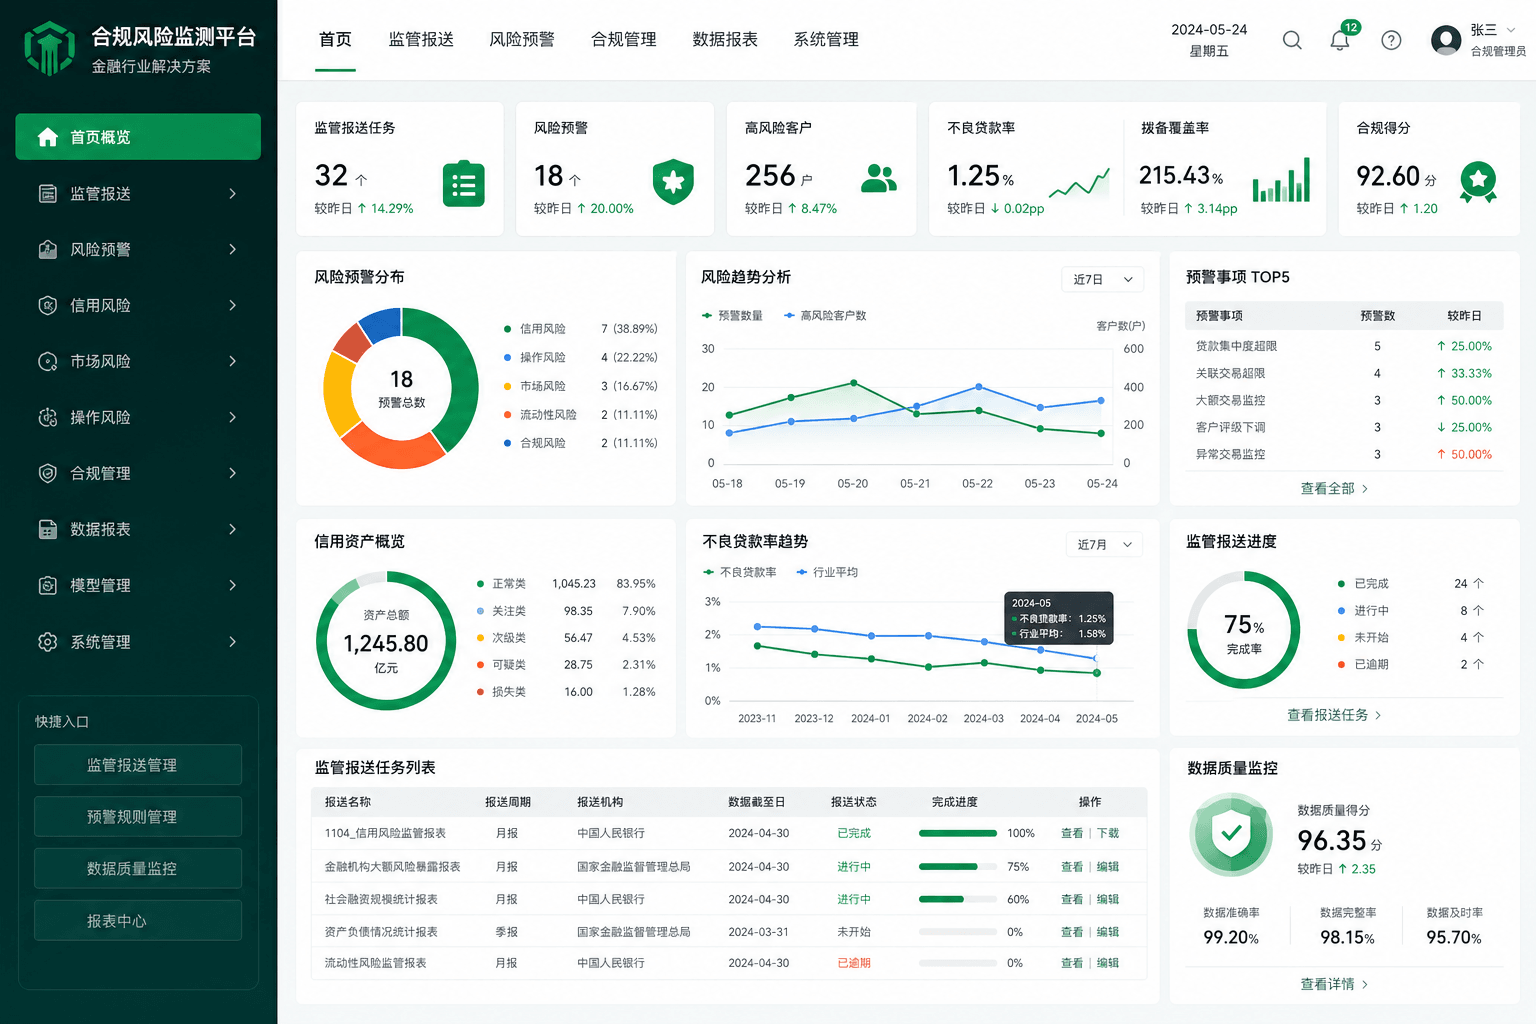
Task: Click 系统管理 gear icon in sidebar
Action: [47, 642]
